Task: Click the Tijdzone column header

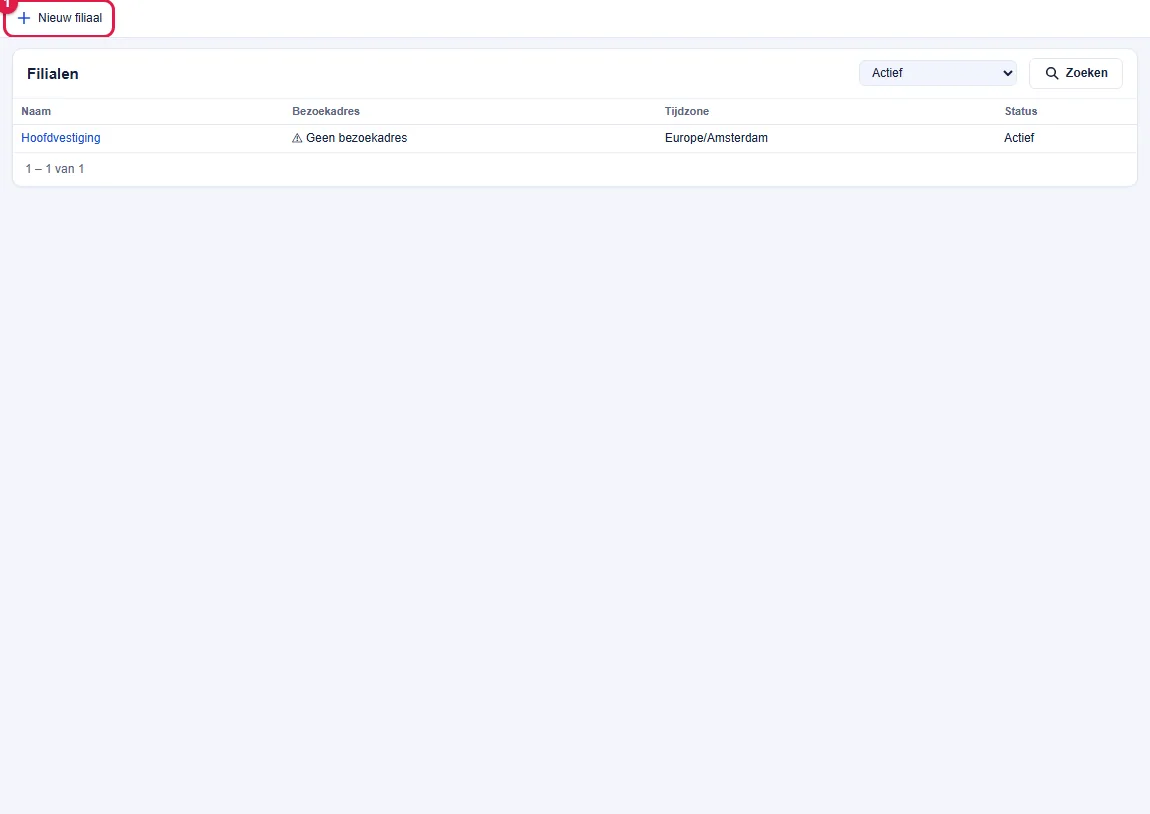Action: pos(686,111)
